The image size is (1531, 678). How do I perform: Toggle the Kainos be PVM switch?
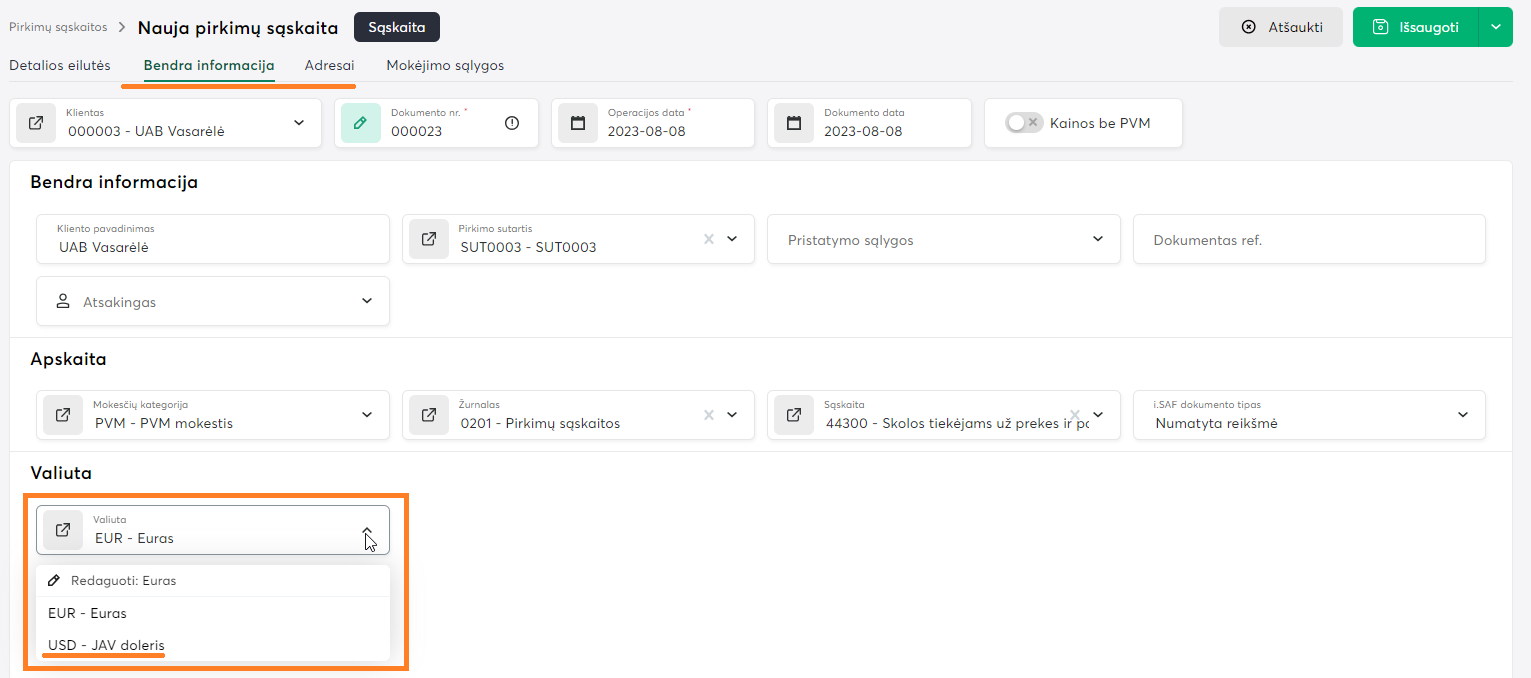coord(1024,123)
